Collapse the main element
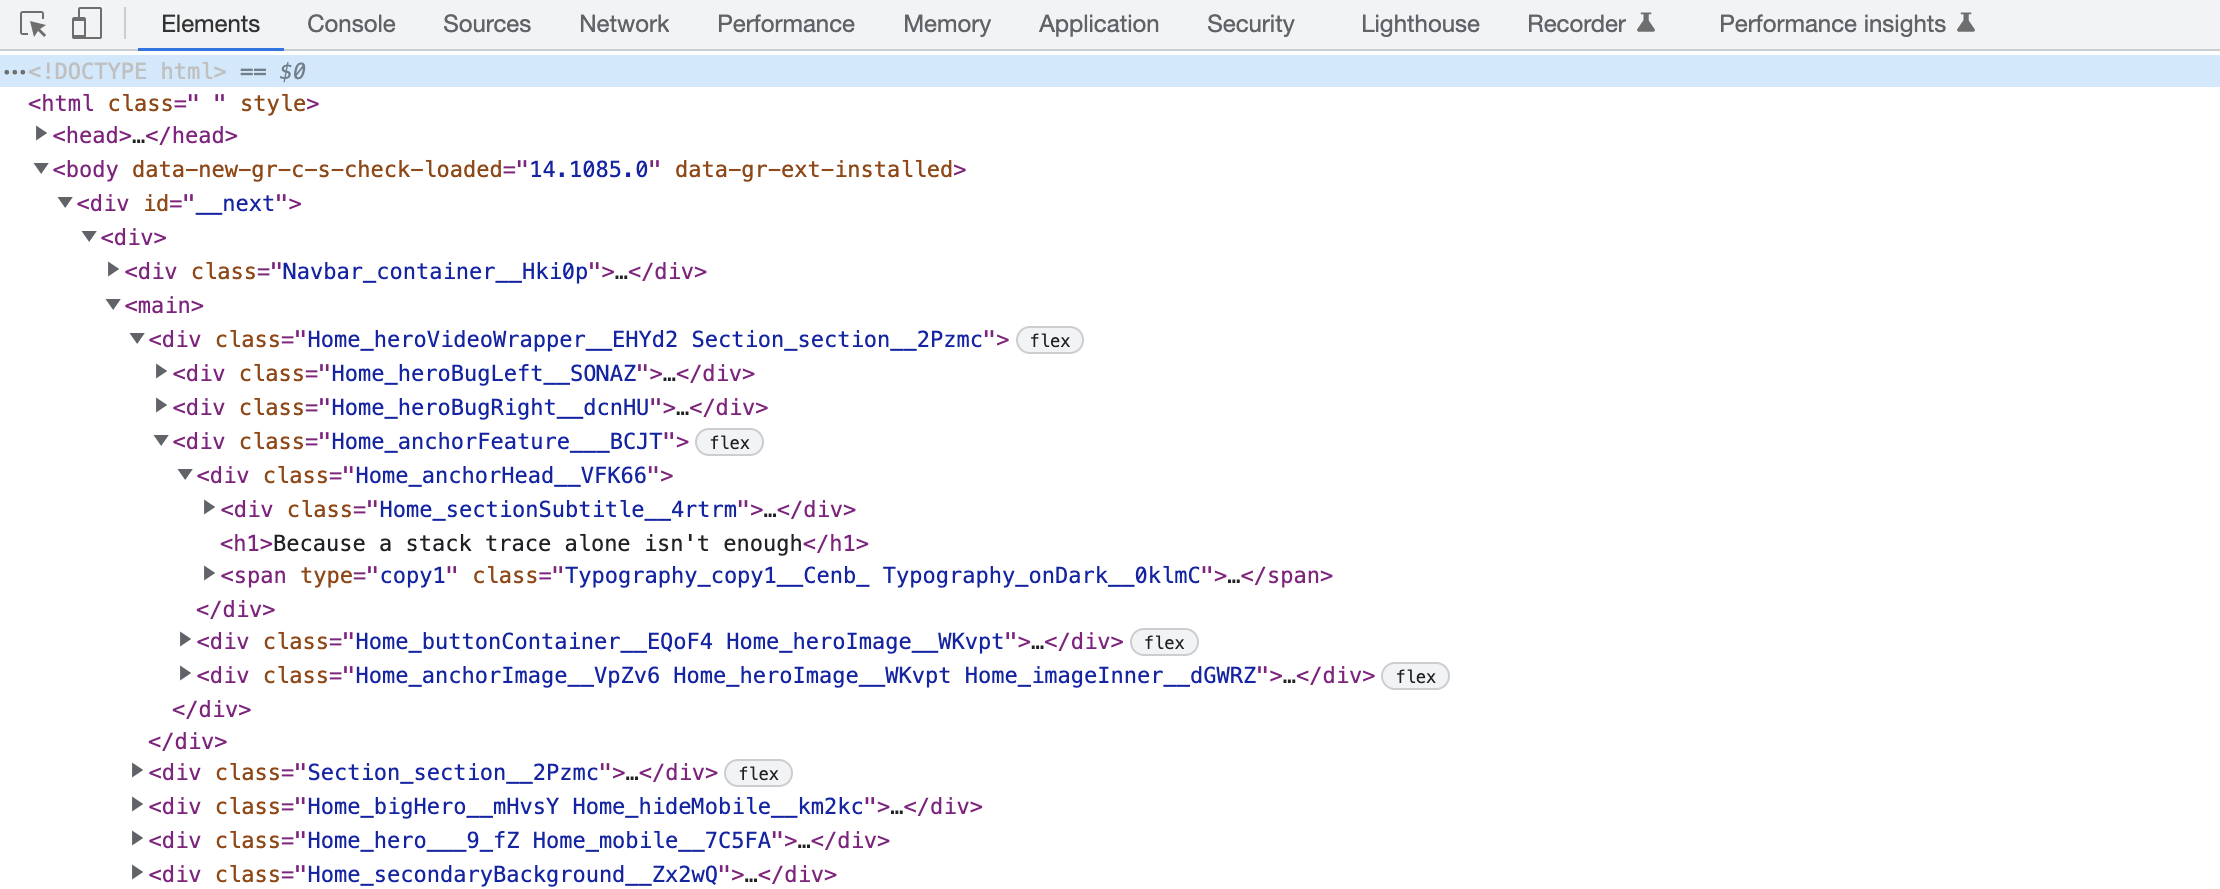This screenshot has height=889, width=2220. [x=113, y=304]
